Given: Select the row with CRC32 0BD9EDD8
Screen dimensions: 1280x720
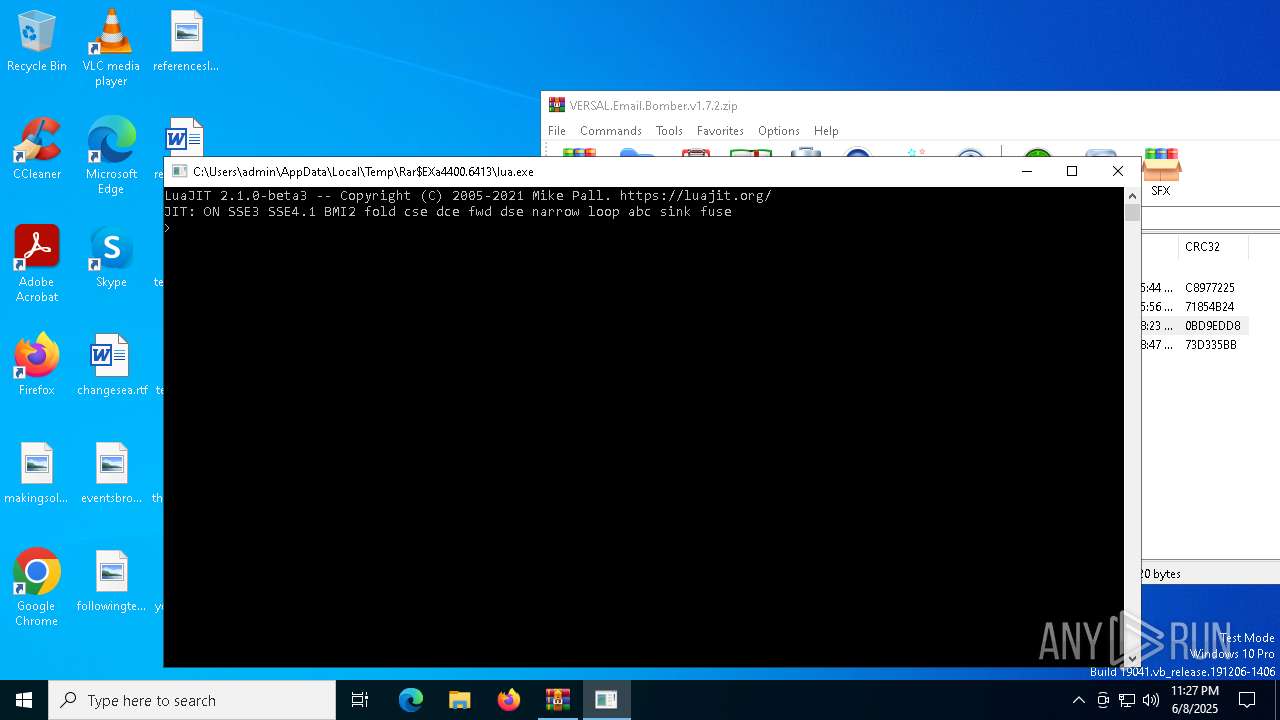Looking at the screenshot, I should [x=1210, y=326].
